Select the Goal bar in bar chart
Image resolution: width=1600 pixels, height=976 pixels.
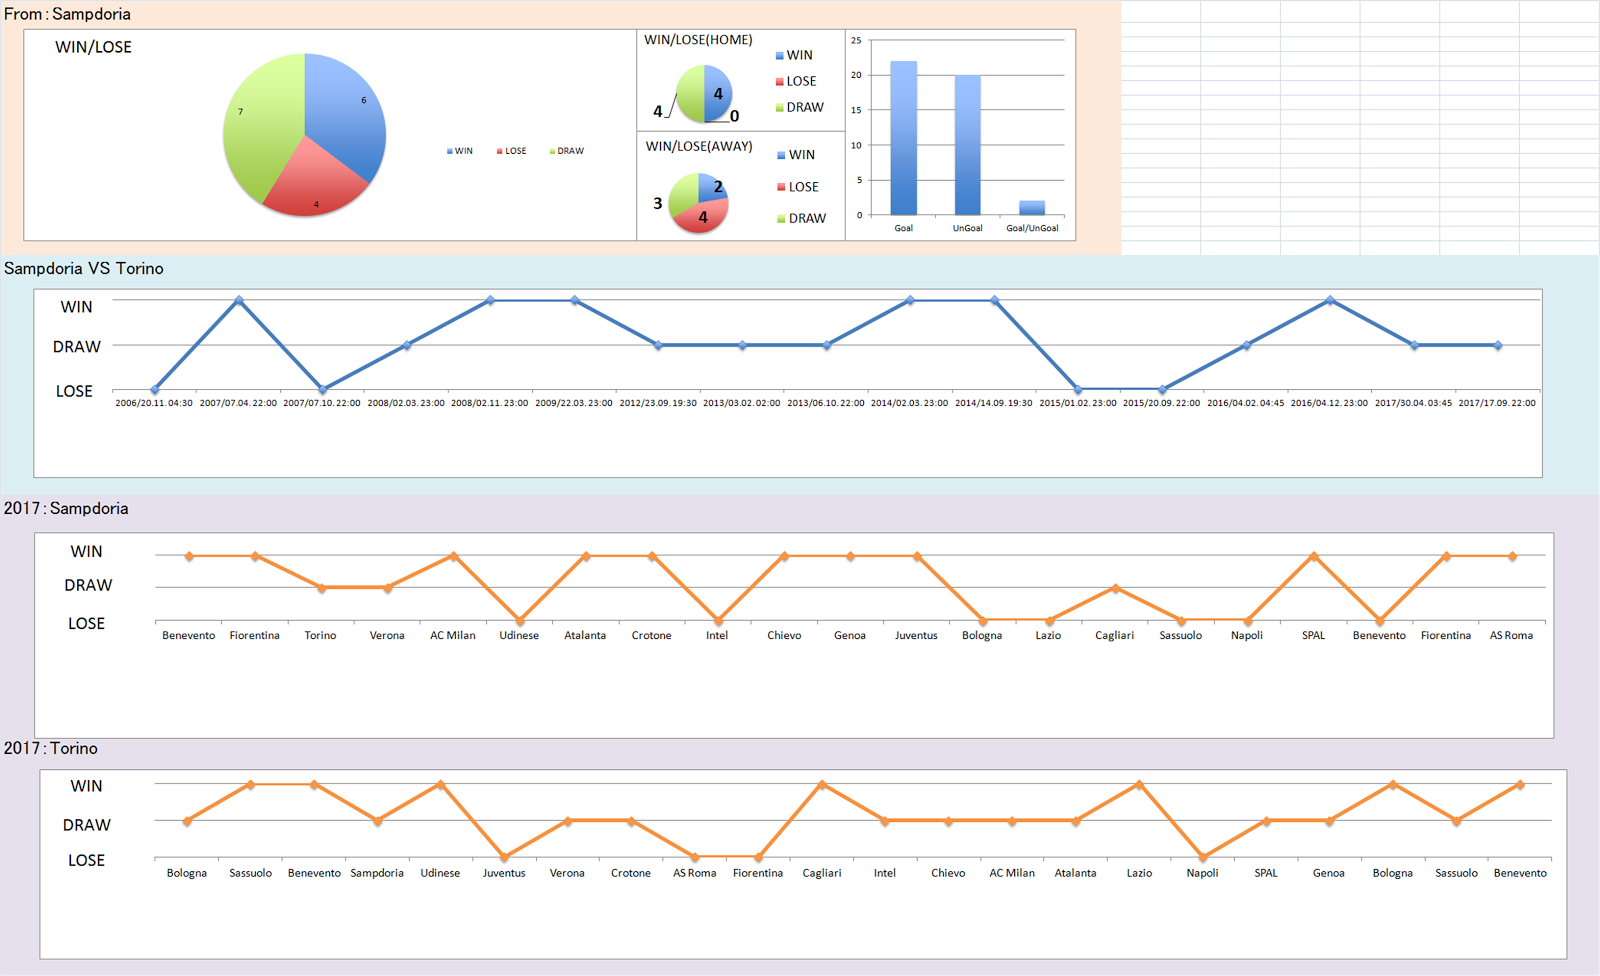tap(903, 138)
